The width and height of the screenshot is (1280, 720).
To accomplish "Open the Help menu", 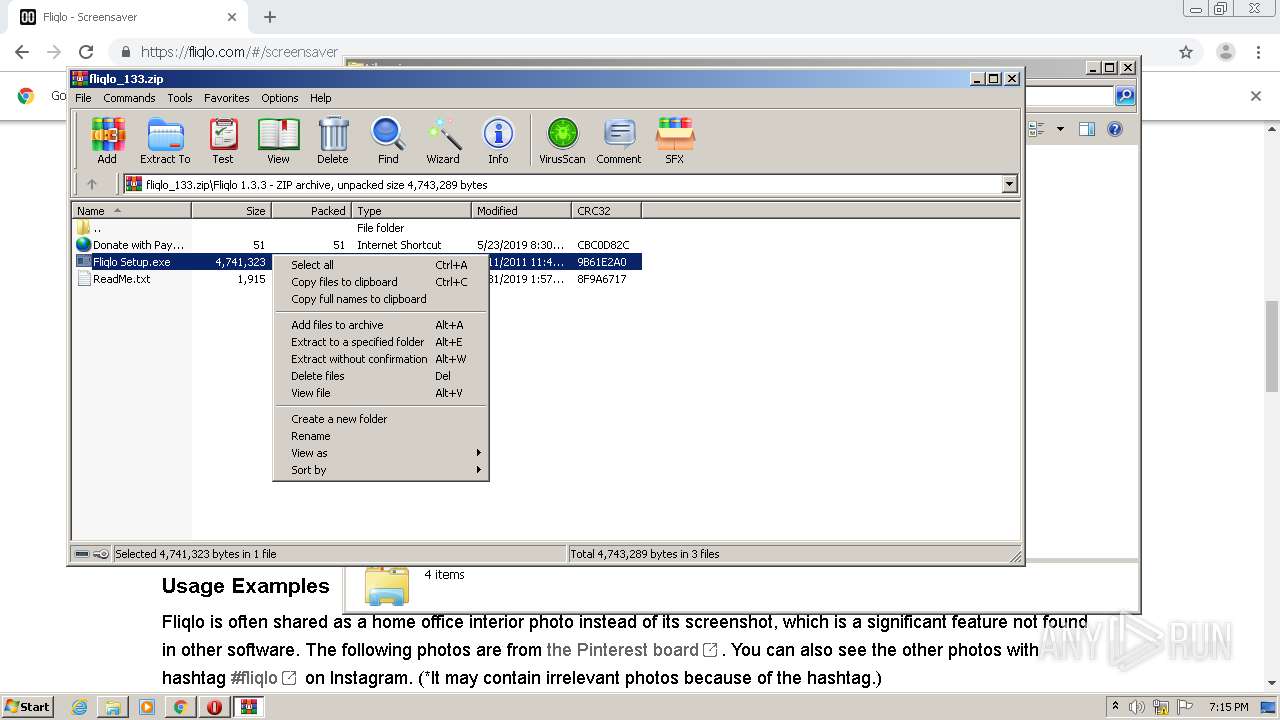I will pyautogui.click(x=320, y=98).
